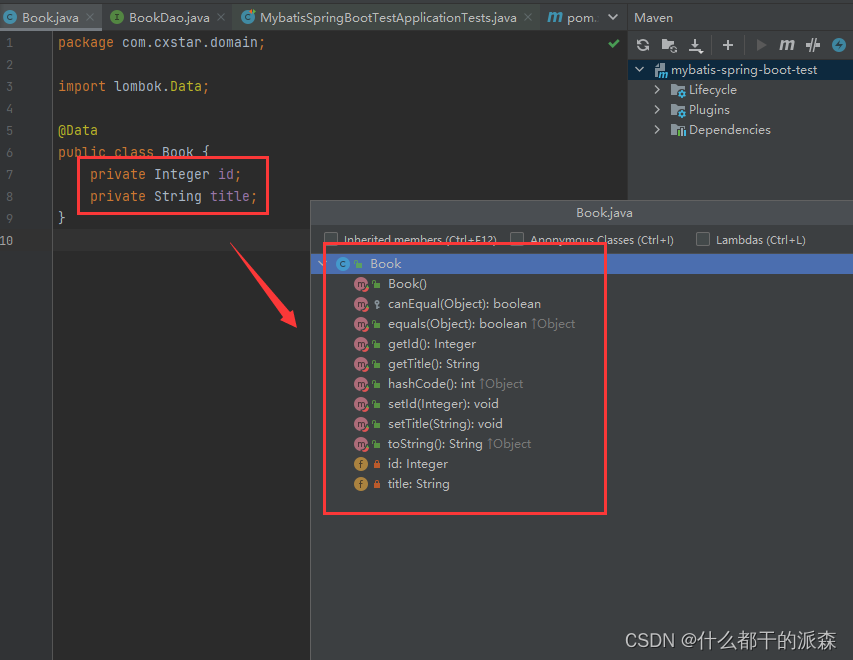The width and height of the screenshot is (853, 660).
Task: Click the Plugins folder icon
Action: tap(678, 110)
